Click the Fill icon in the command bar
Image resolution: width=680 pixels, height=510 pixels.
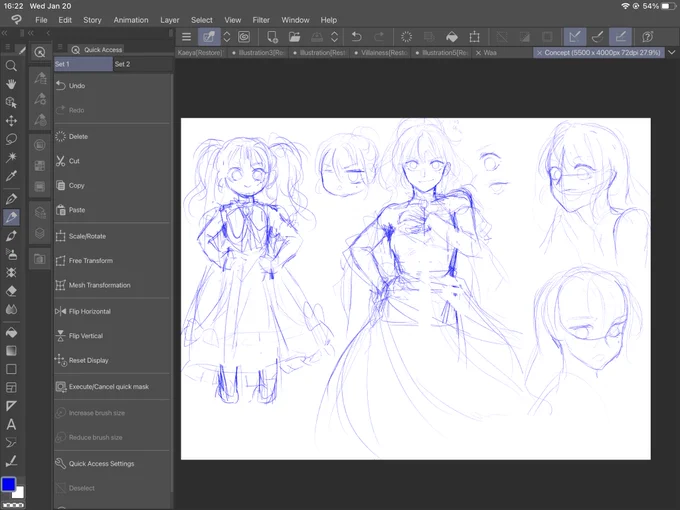[x=451, y=37]
